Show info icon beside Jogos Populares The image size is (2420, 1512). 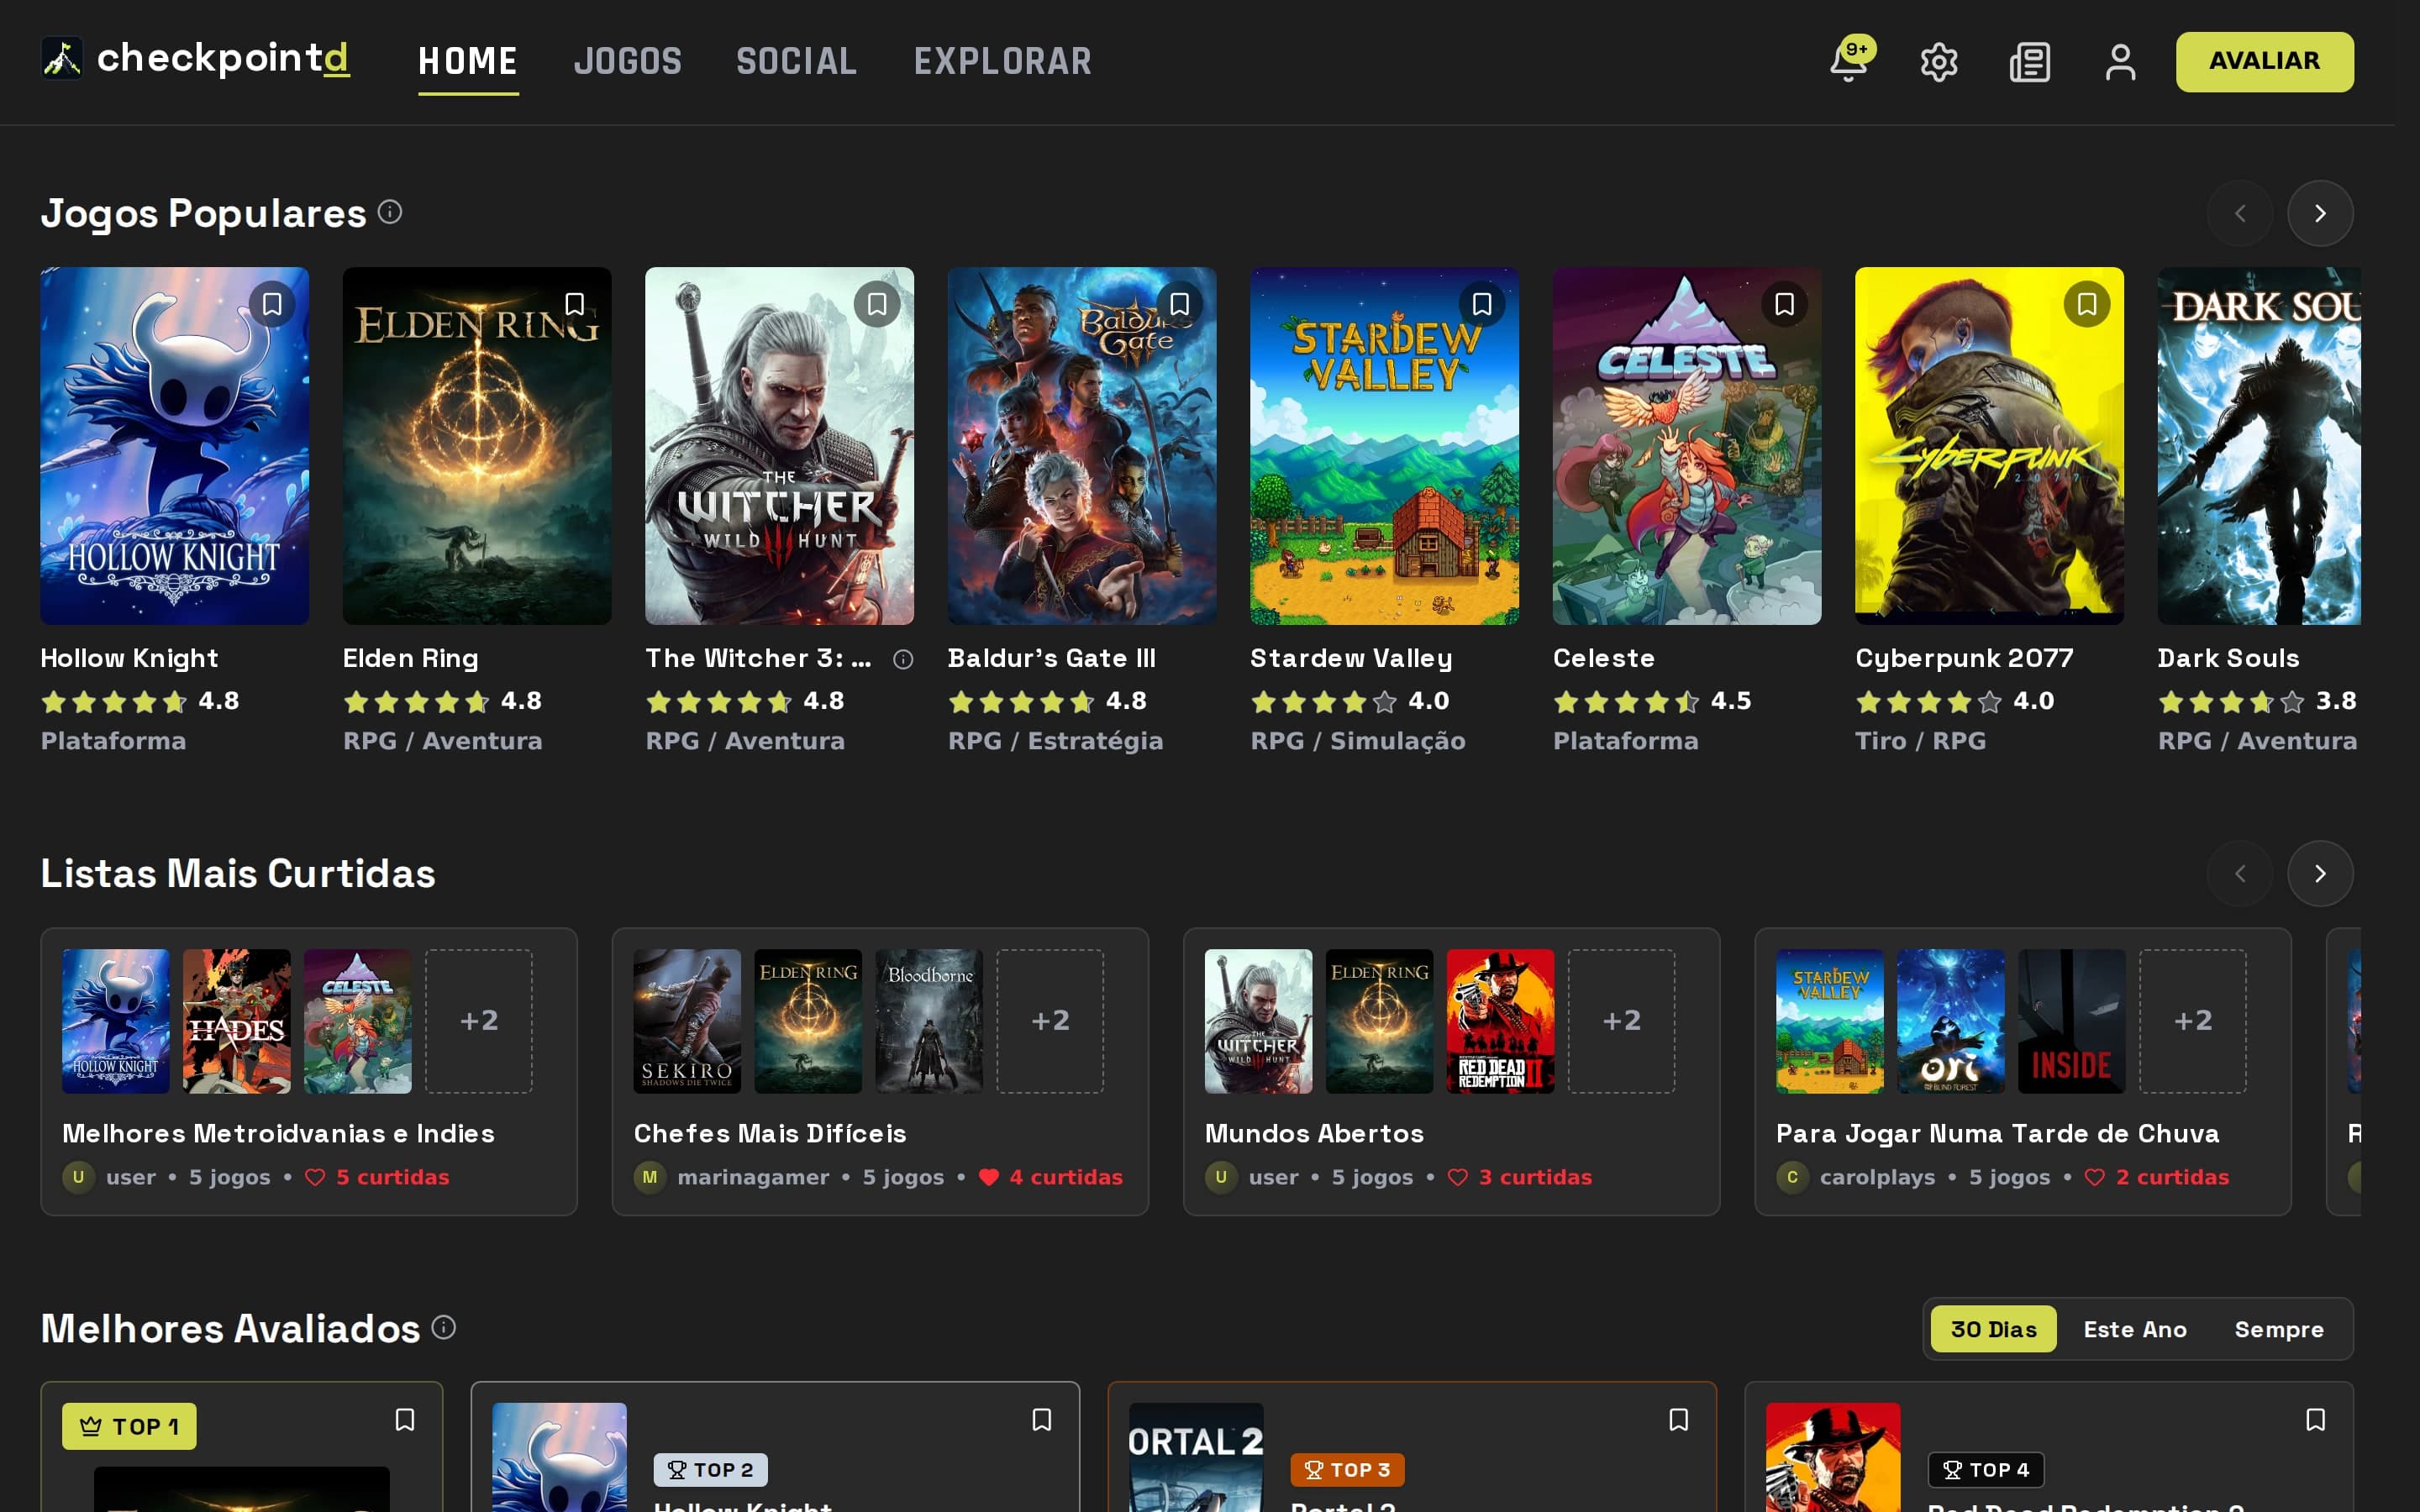pyautogui.click(x=390, y=212)
